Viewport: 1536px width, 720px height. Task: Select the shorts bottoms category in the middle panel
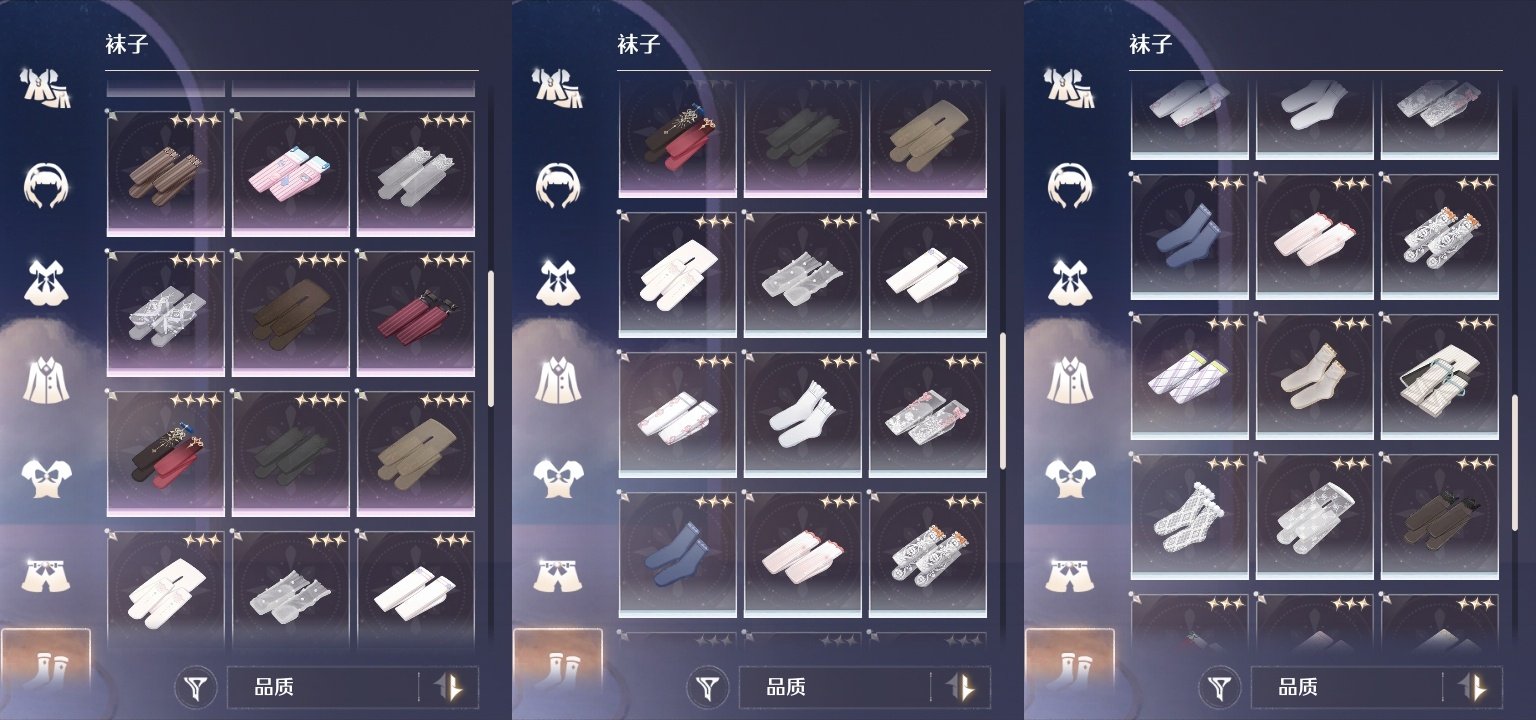point(558,575)
